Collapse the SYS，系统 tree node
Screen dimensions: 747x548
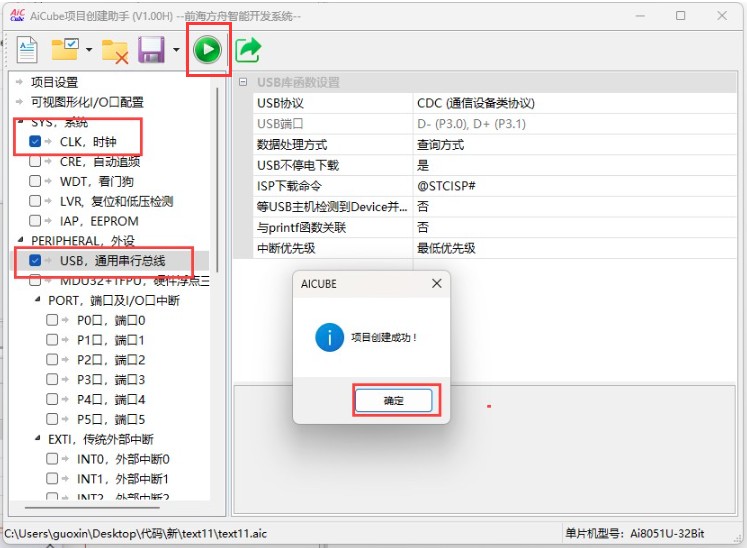point(20,122)
